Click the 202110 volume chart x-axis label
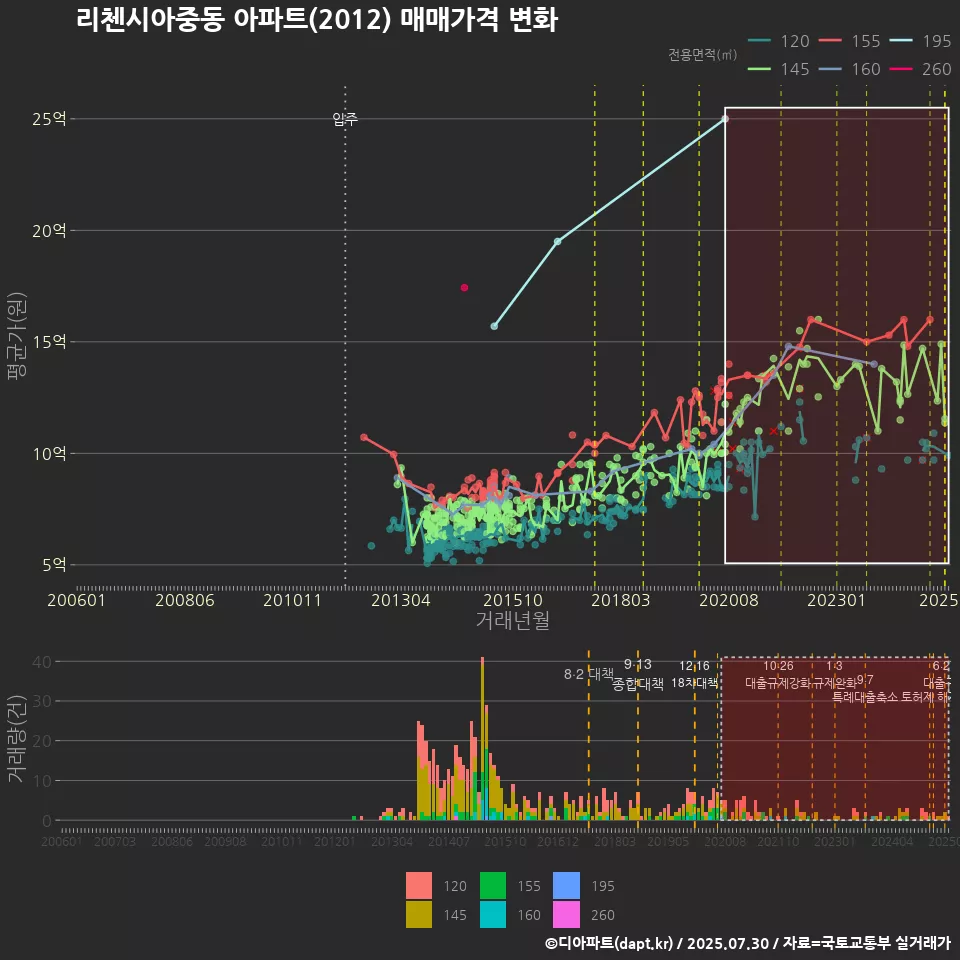The width and height of the screenshot is (960, 960). pyautogui.click(x=778, y=842)
